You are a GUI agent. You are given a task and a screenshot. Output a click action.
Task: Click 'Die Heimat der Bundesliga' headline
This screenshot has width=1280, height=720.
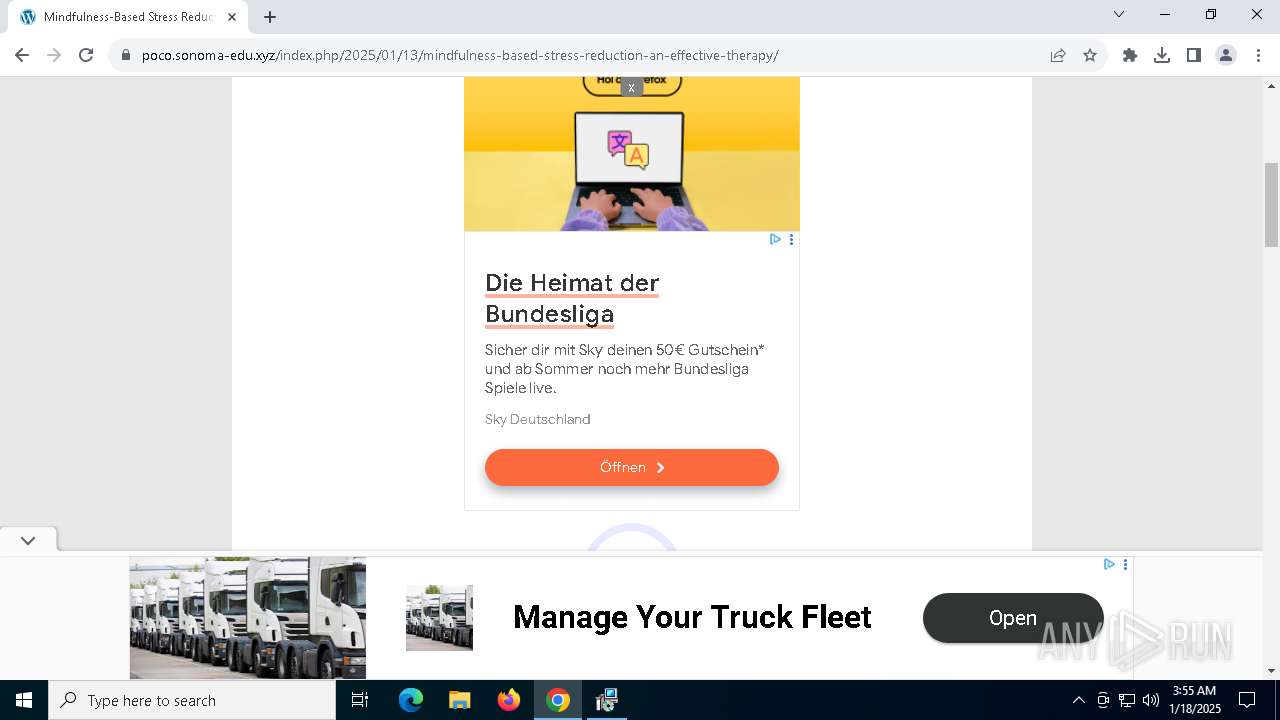click(572, 298)
